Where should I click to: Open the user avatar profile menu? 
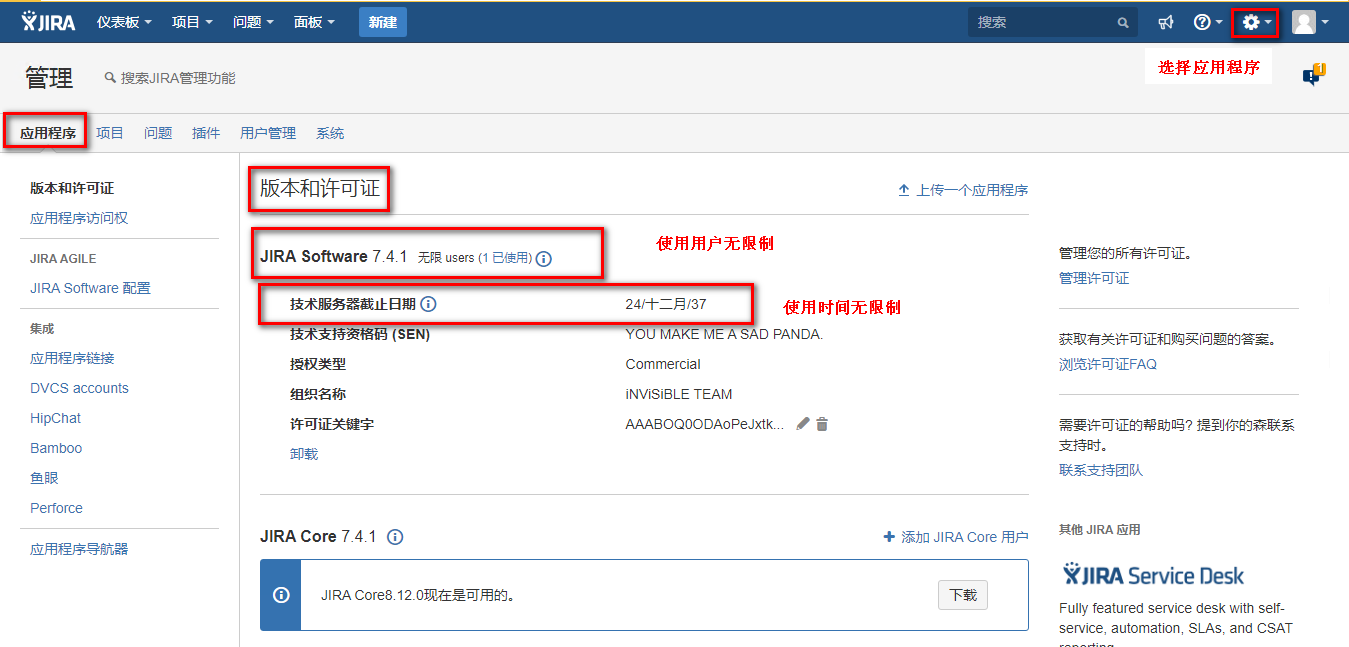pos(1310,22)
